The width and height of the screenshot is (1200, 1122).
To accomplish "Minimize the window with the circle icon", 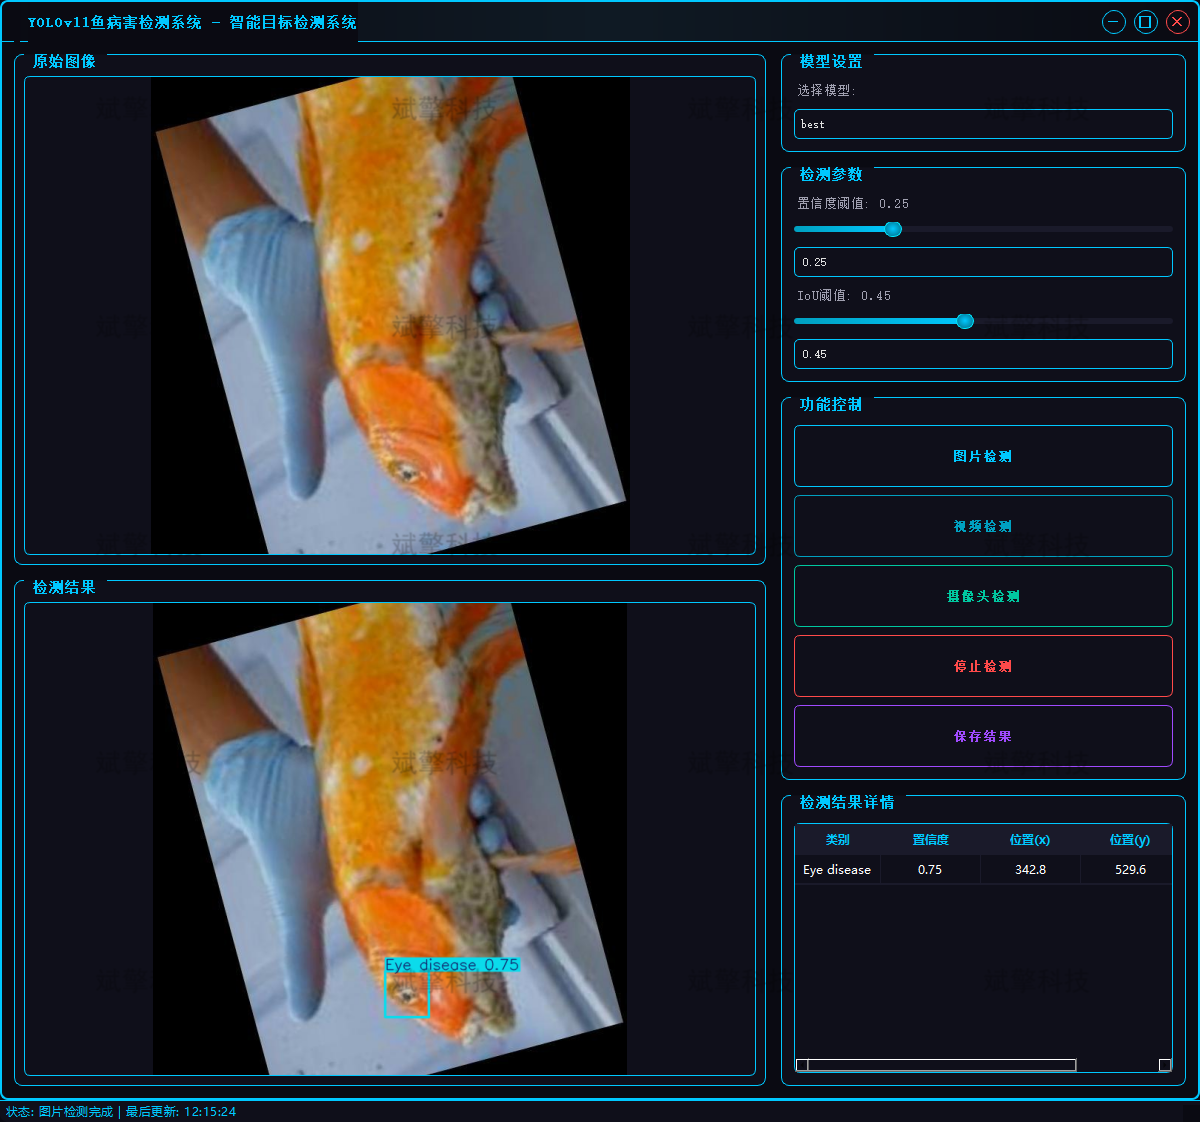I will [1114, 22].
